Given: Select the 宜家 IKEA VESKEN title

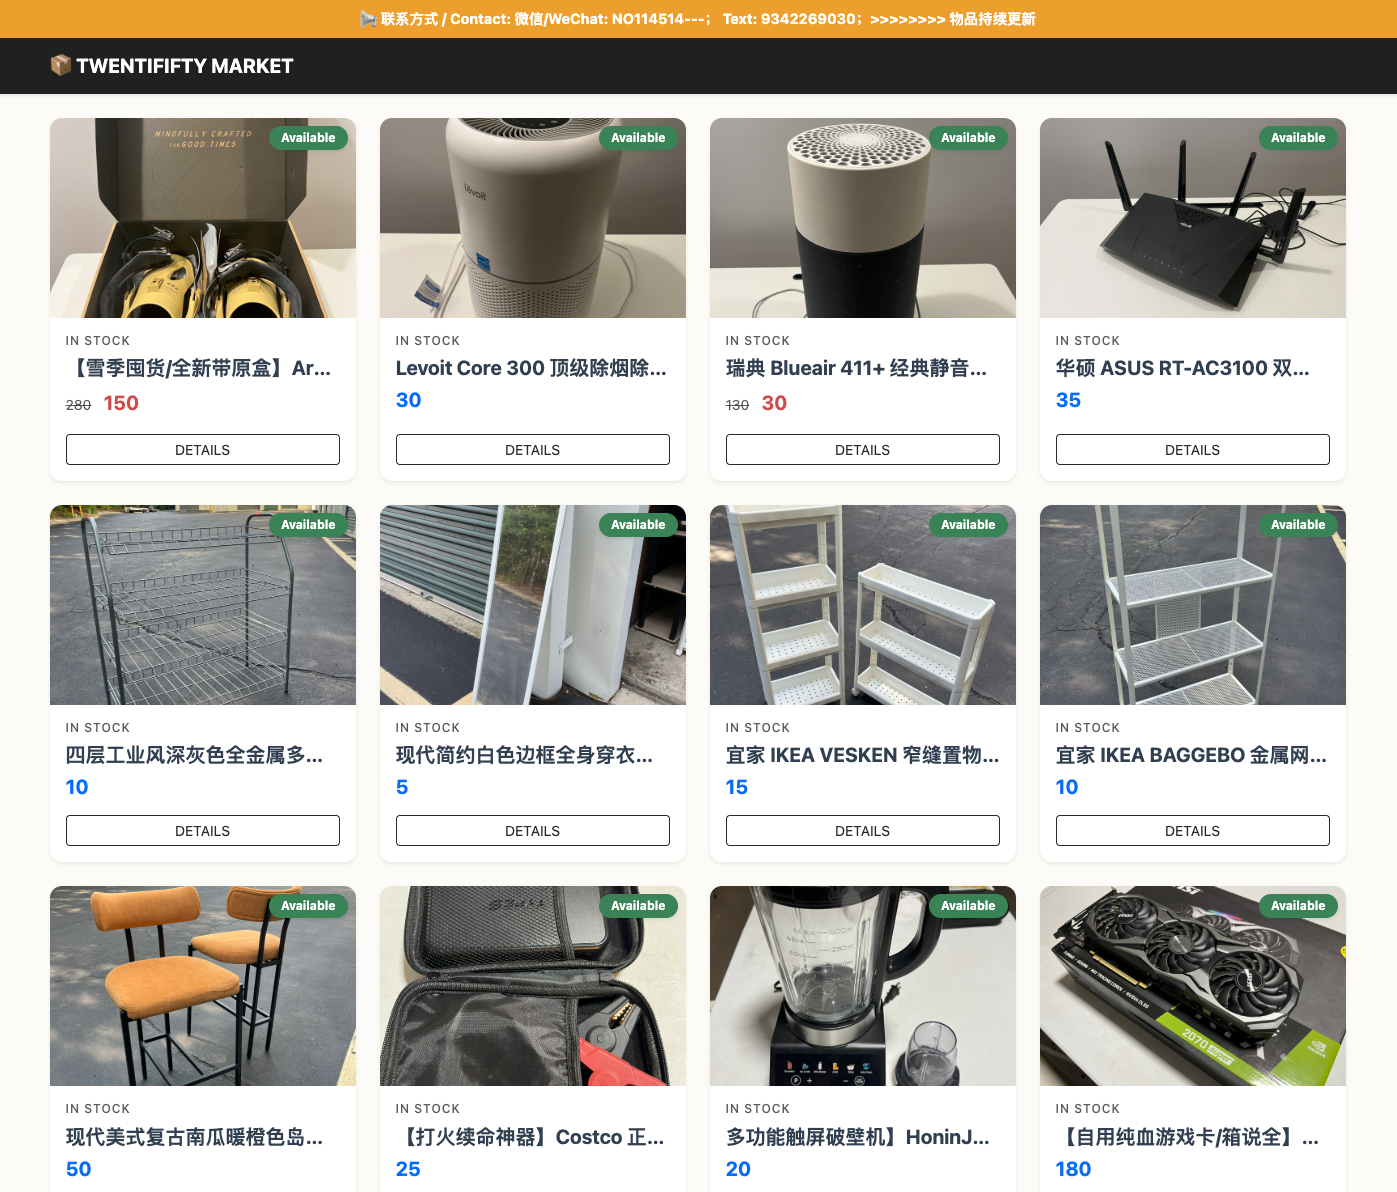Looking at the screenshot, I should point(862,755).
